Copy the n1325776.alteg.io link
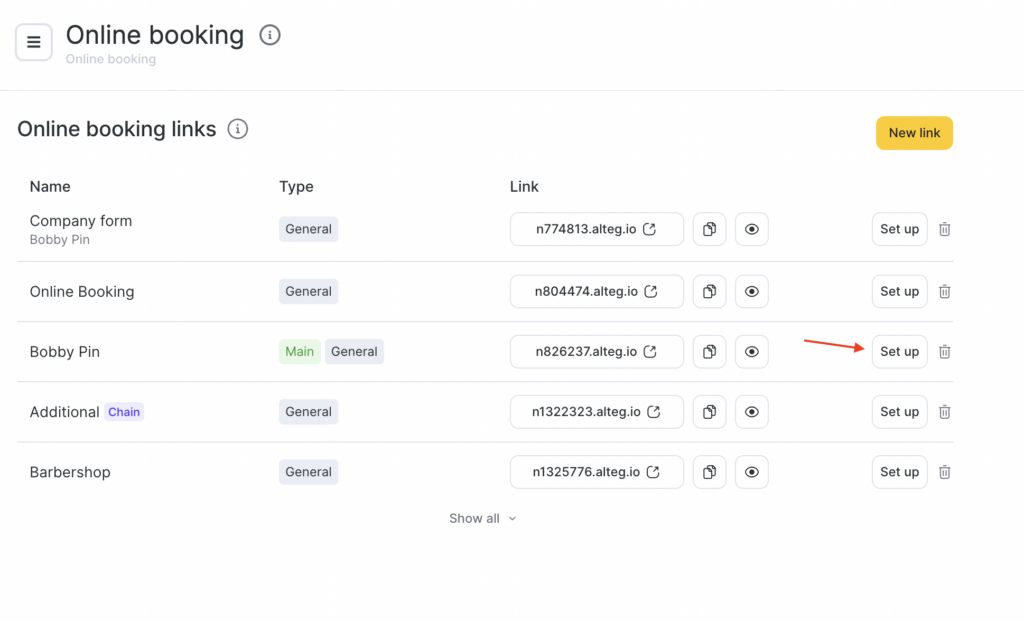The image size is (1024, 622). 709,472
